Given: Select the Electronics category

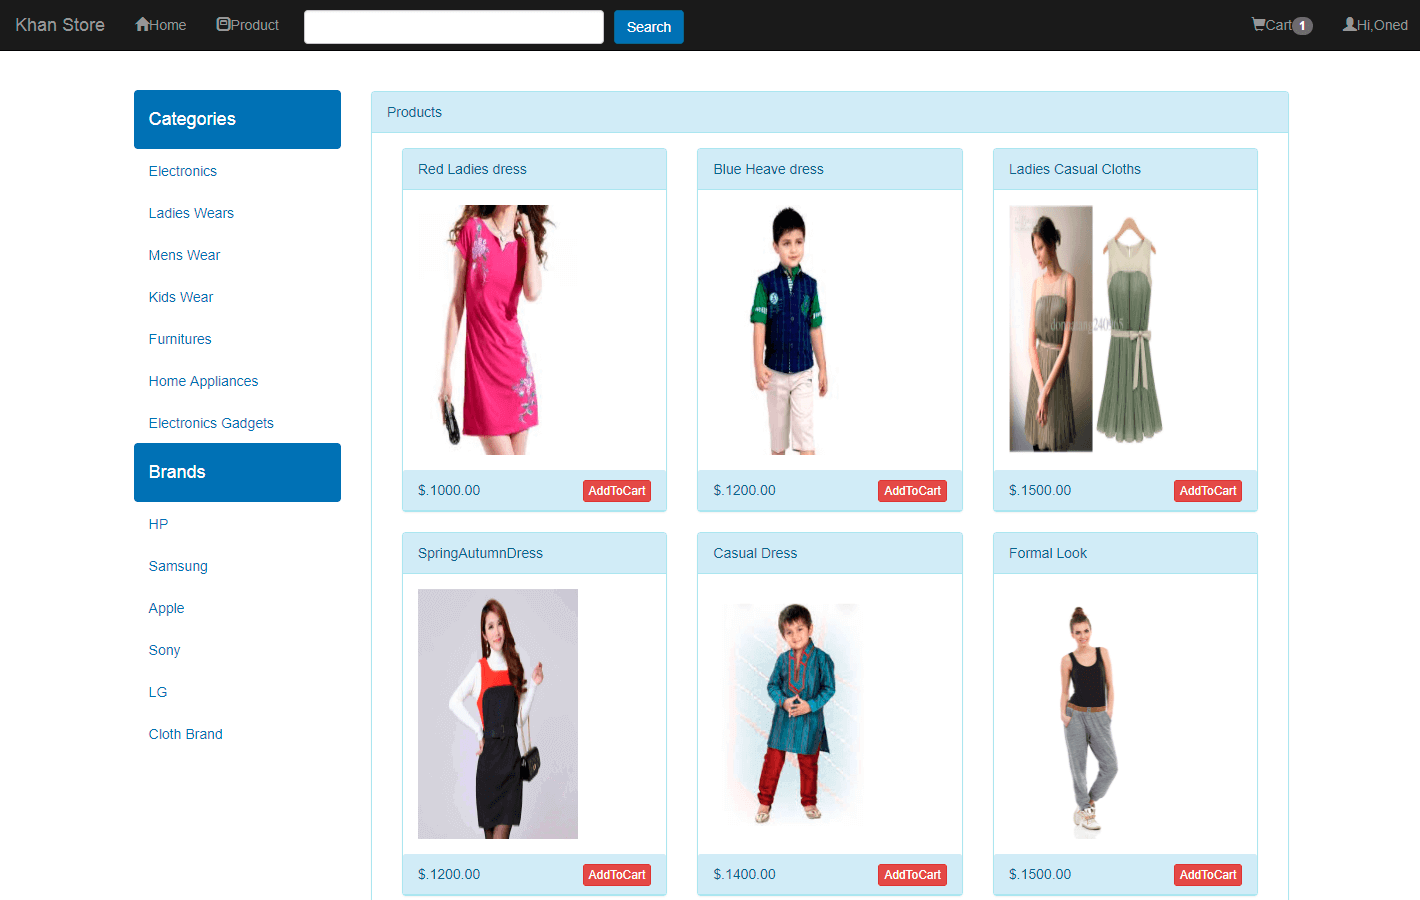Looking at the screenshot, I should [183, 171].
